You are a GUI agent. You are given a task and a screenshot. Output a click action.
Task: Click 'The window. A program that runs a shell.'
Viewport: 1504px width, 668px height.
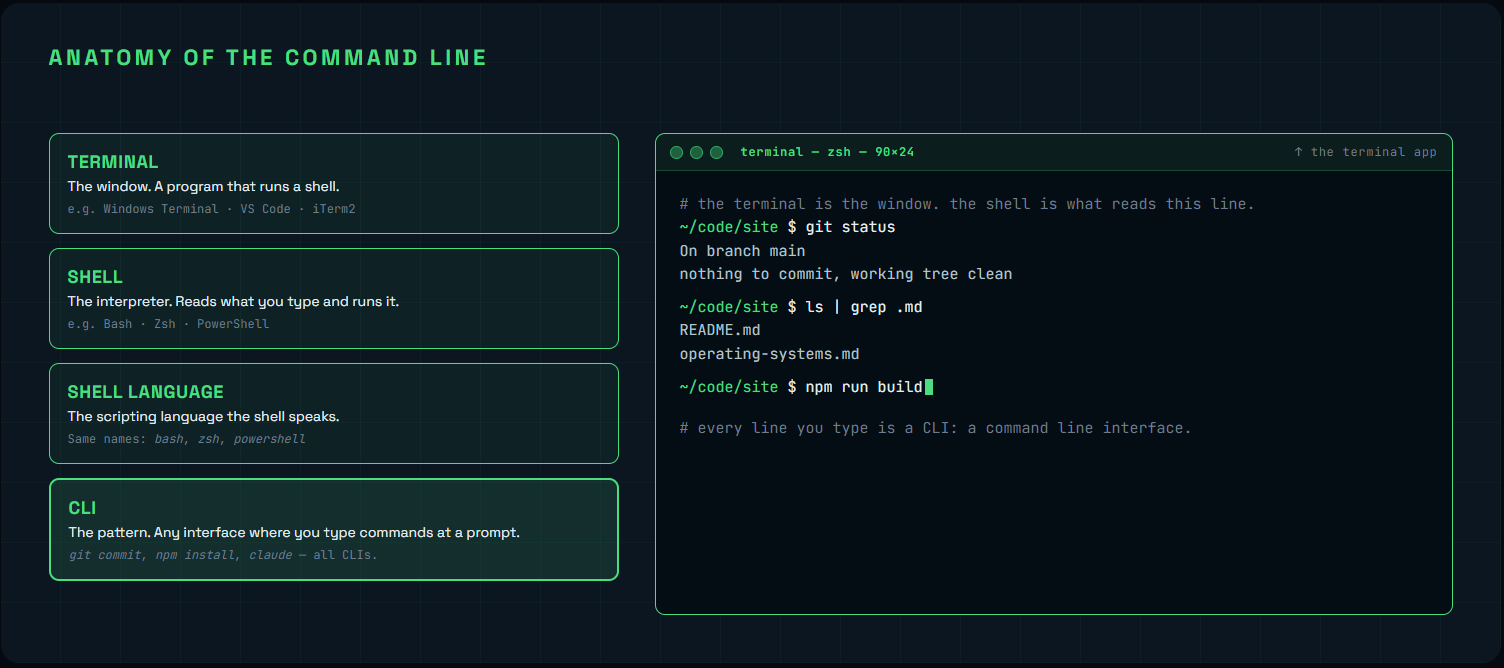tap(204, 187)
